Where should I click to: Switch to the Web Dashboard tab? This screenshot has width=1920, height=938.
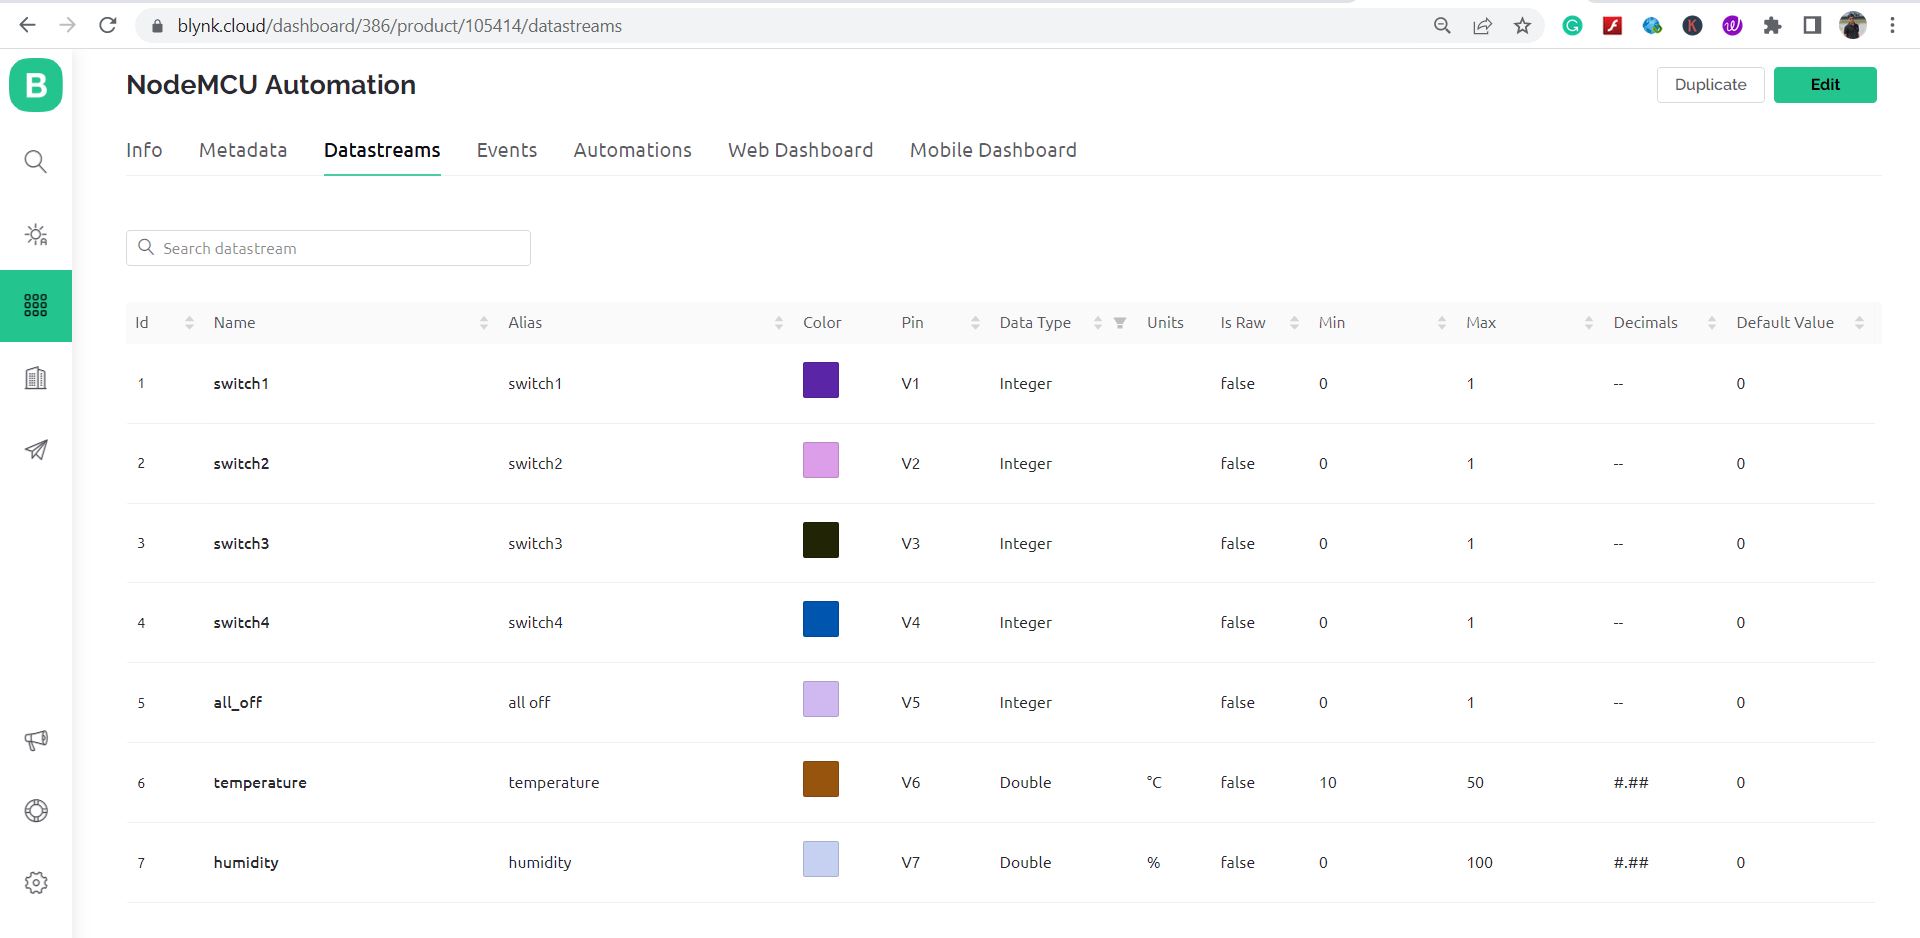click(x=800, y=150)
